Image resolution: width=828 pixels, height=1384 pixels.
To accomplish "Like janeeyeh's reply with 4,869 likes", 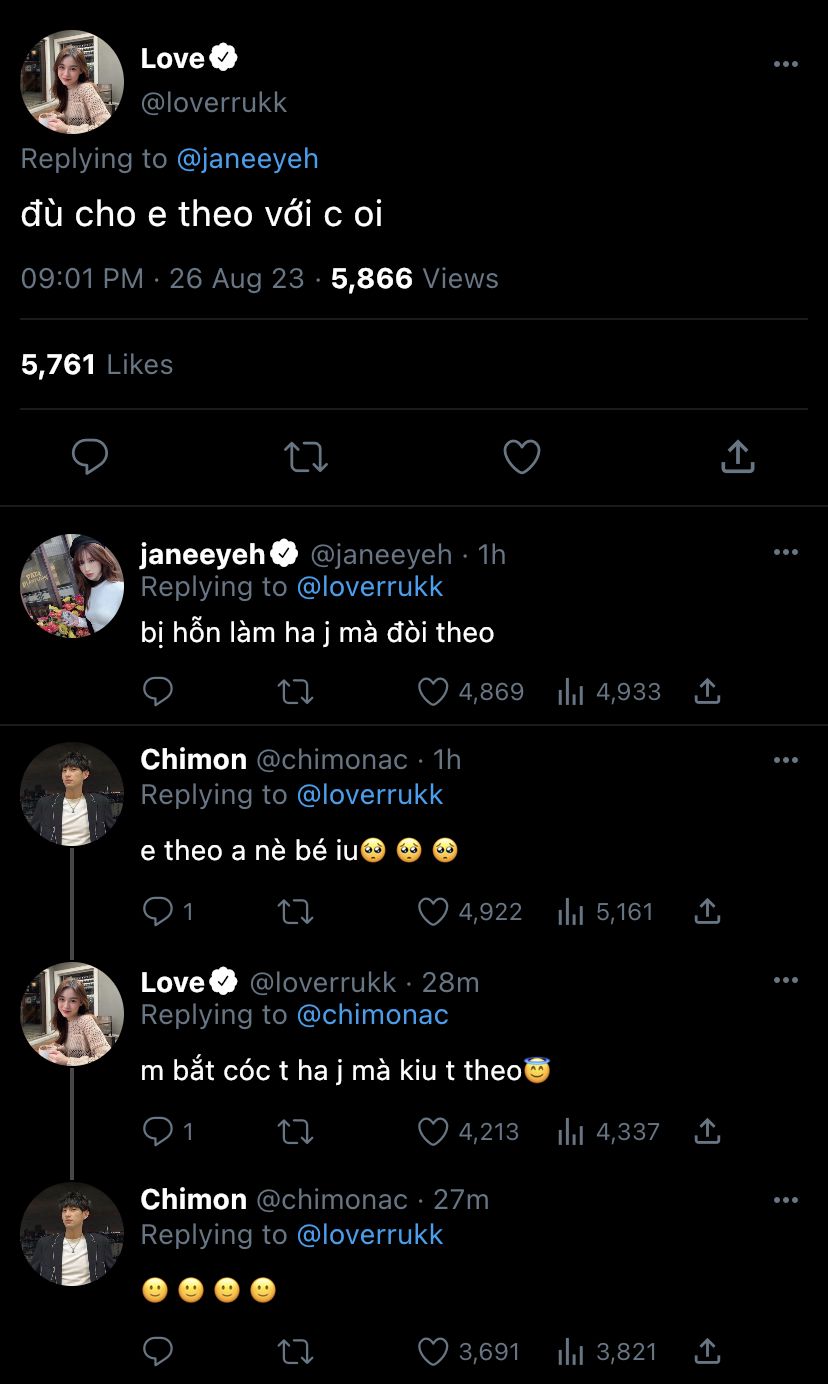I will (433, 691).
